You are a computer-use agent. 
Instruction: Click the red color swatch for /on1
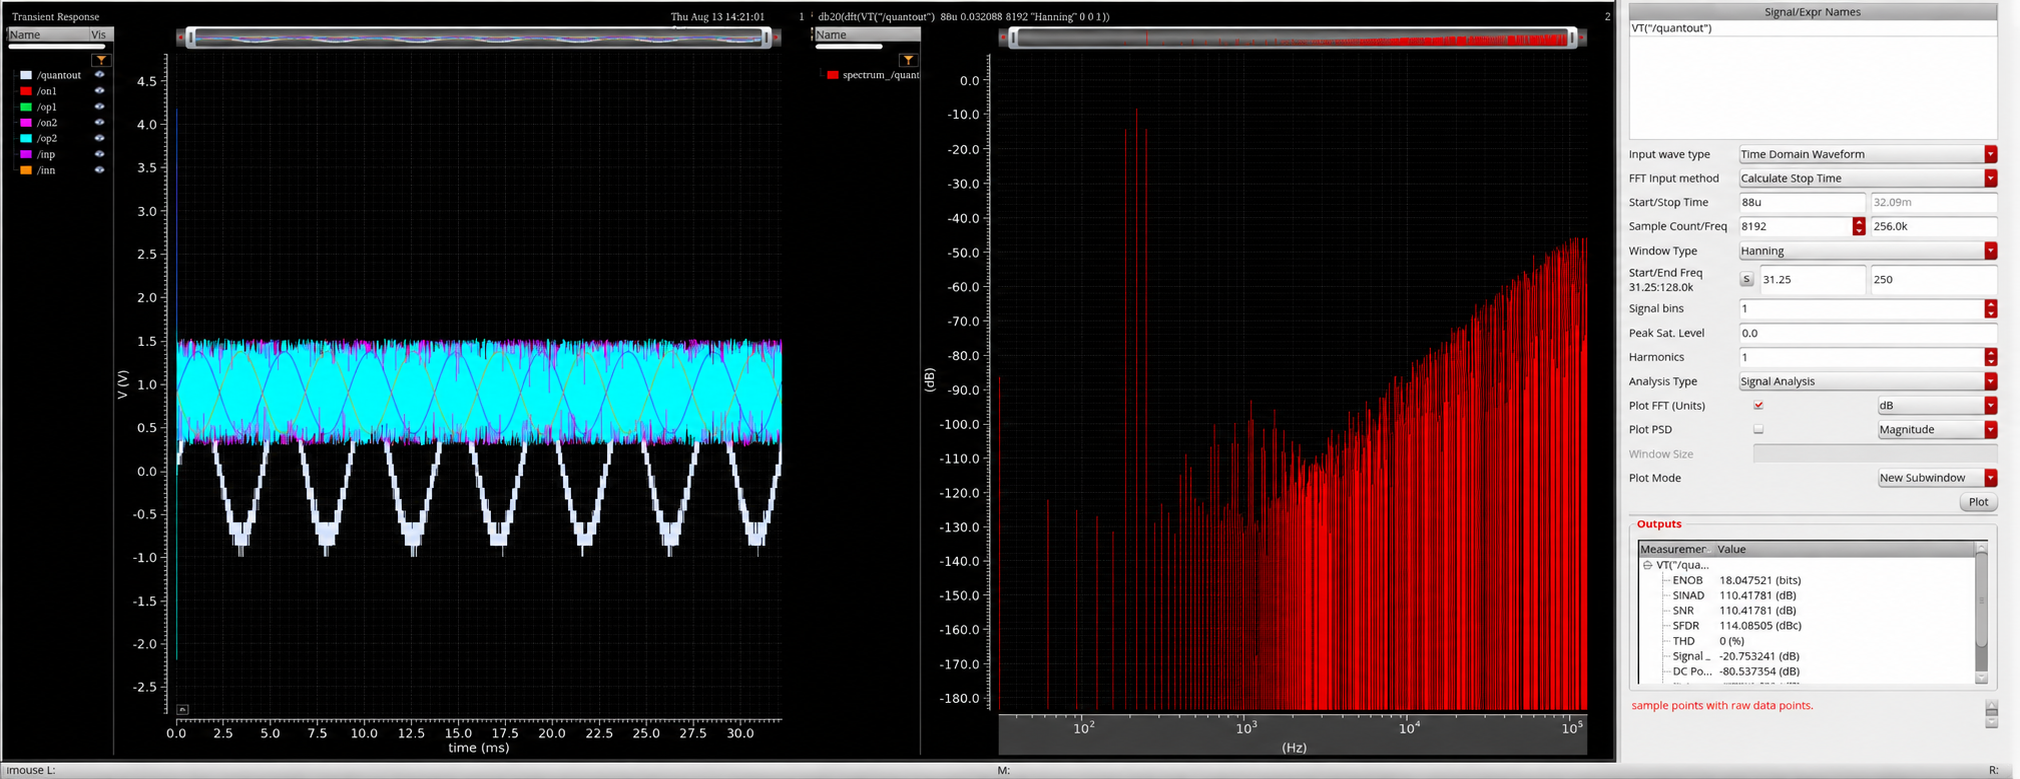26,91
